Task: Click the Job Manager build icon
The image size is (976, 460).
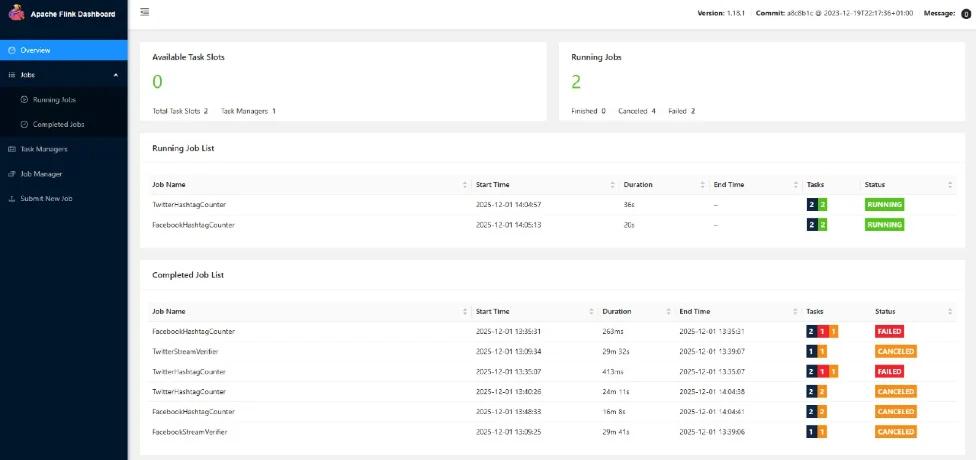Action: tap(11, 174)
